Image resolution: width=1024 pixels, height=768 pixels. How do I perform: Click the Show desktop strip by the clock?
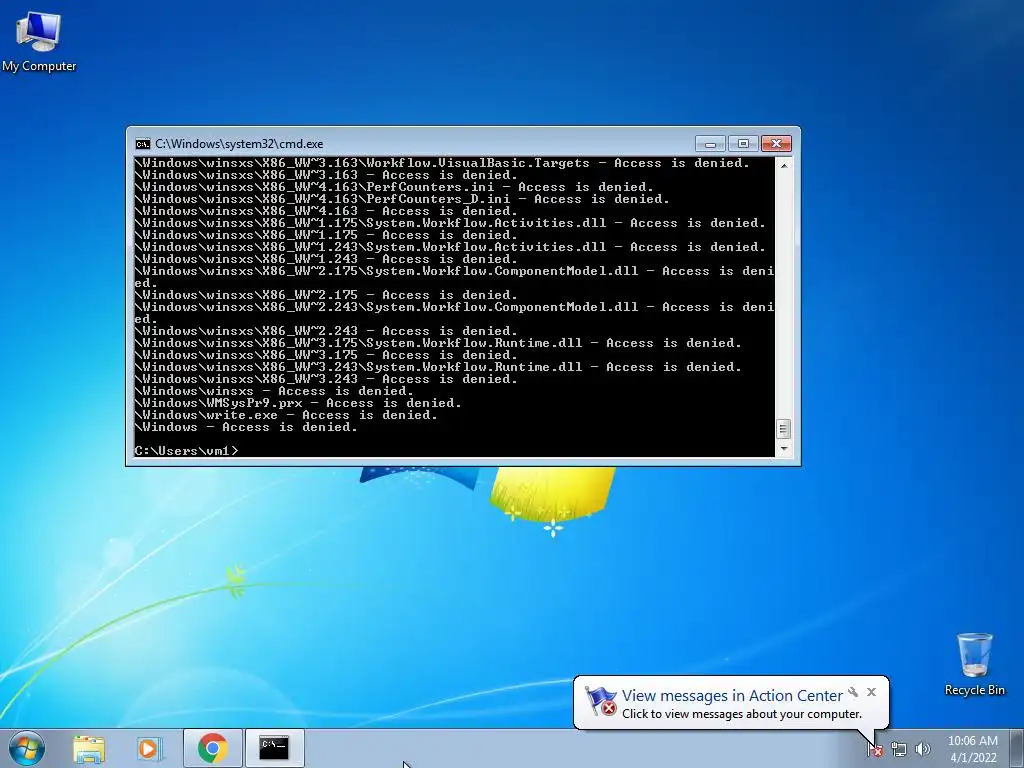click(x=1017, y=748)
